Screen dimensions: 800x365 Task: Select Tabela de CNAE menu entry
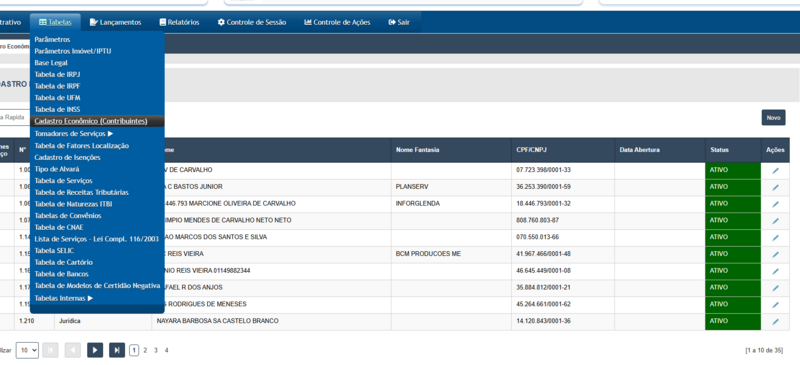(x=59, y=227)
